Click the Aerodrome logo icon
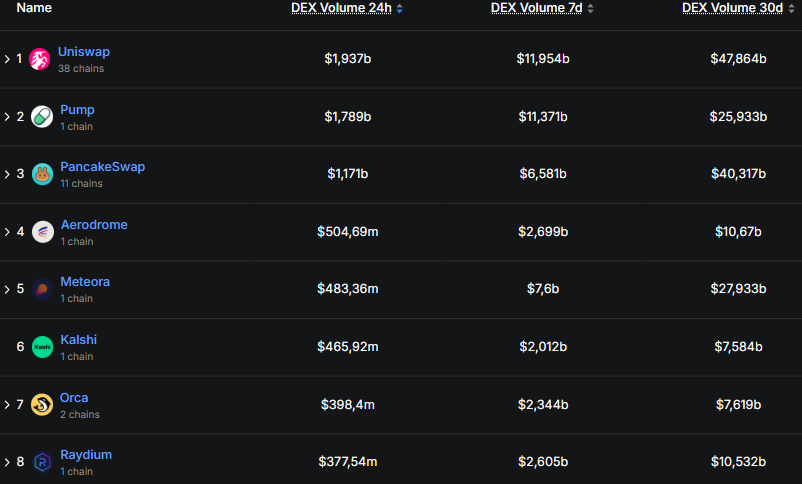This screenshot has width=802, height=484. 42,232
